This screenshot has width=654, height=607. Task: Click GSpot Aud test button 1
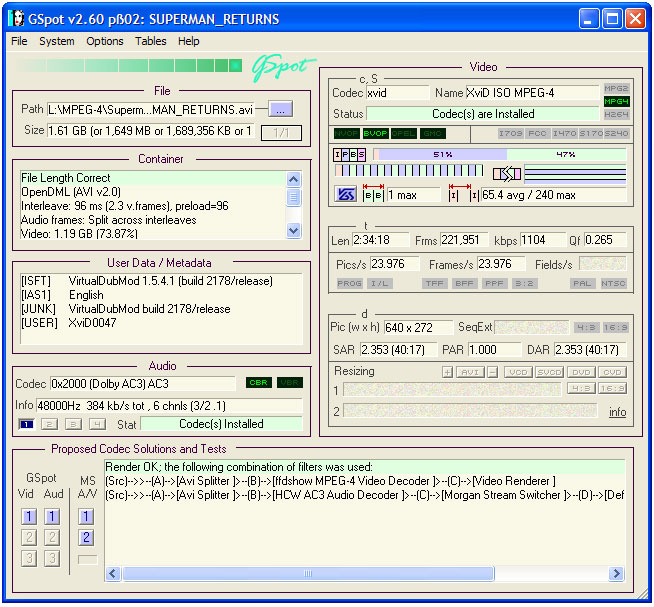[x=52, y=517]
